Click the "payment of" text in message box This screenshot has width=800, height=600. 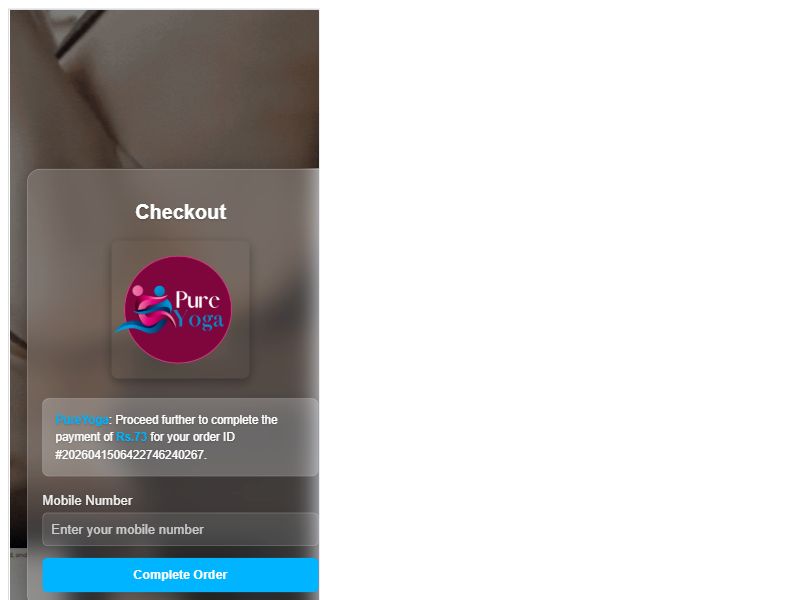tap(84, 437)
